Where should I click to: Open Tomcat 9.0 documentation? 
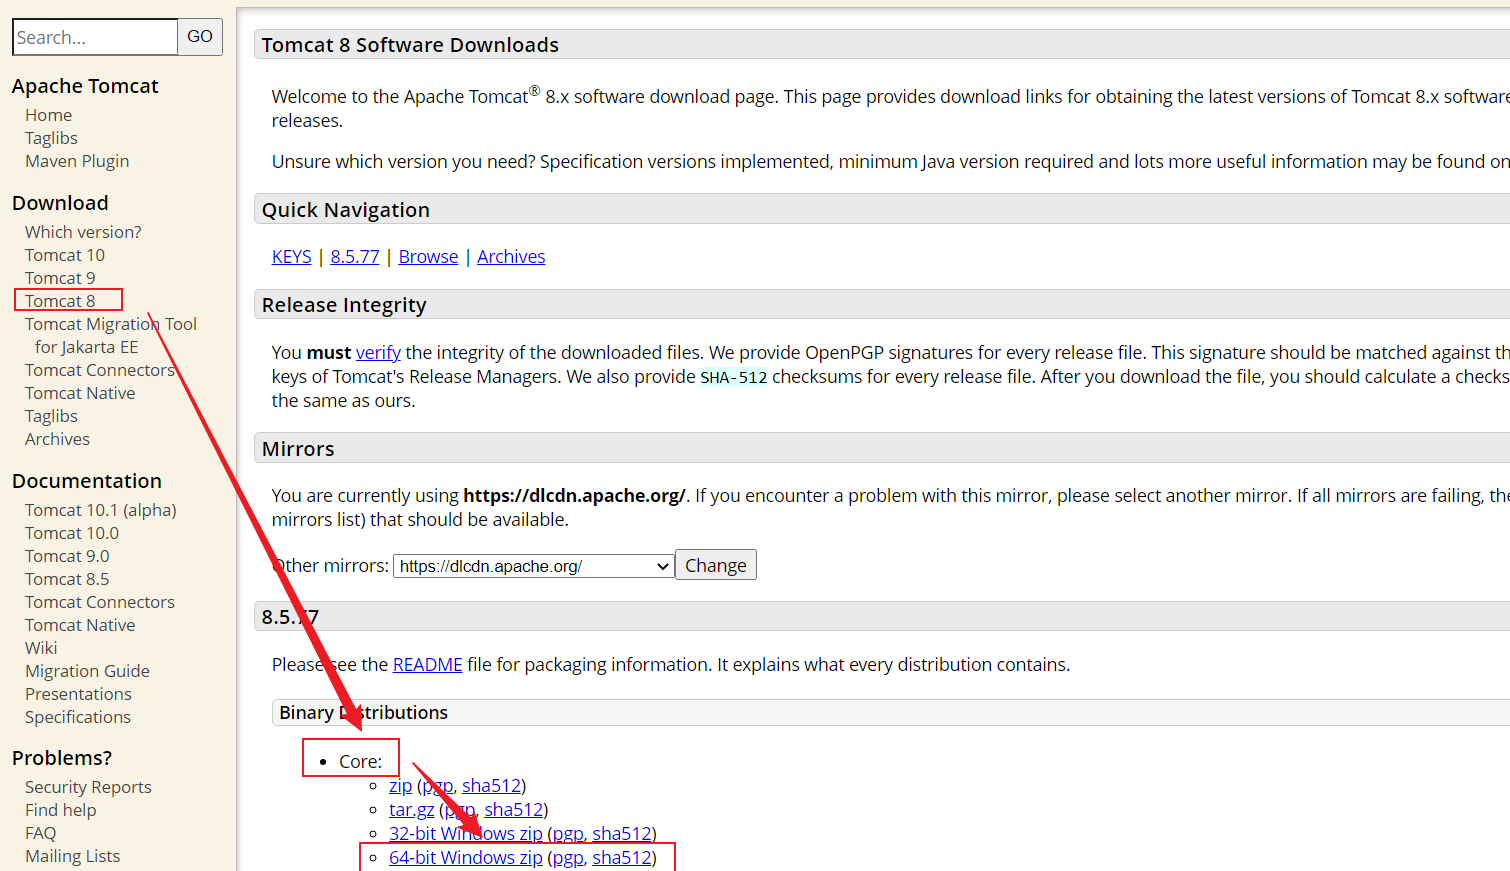[67, 556]
